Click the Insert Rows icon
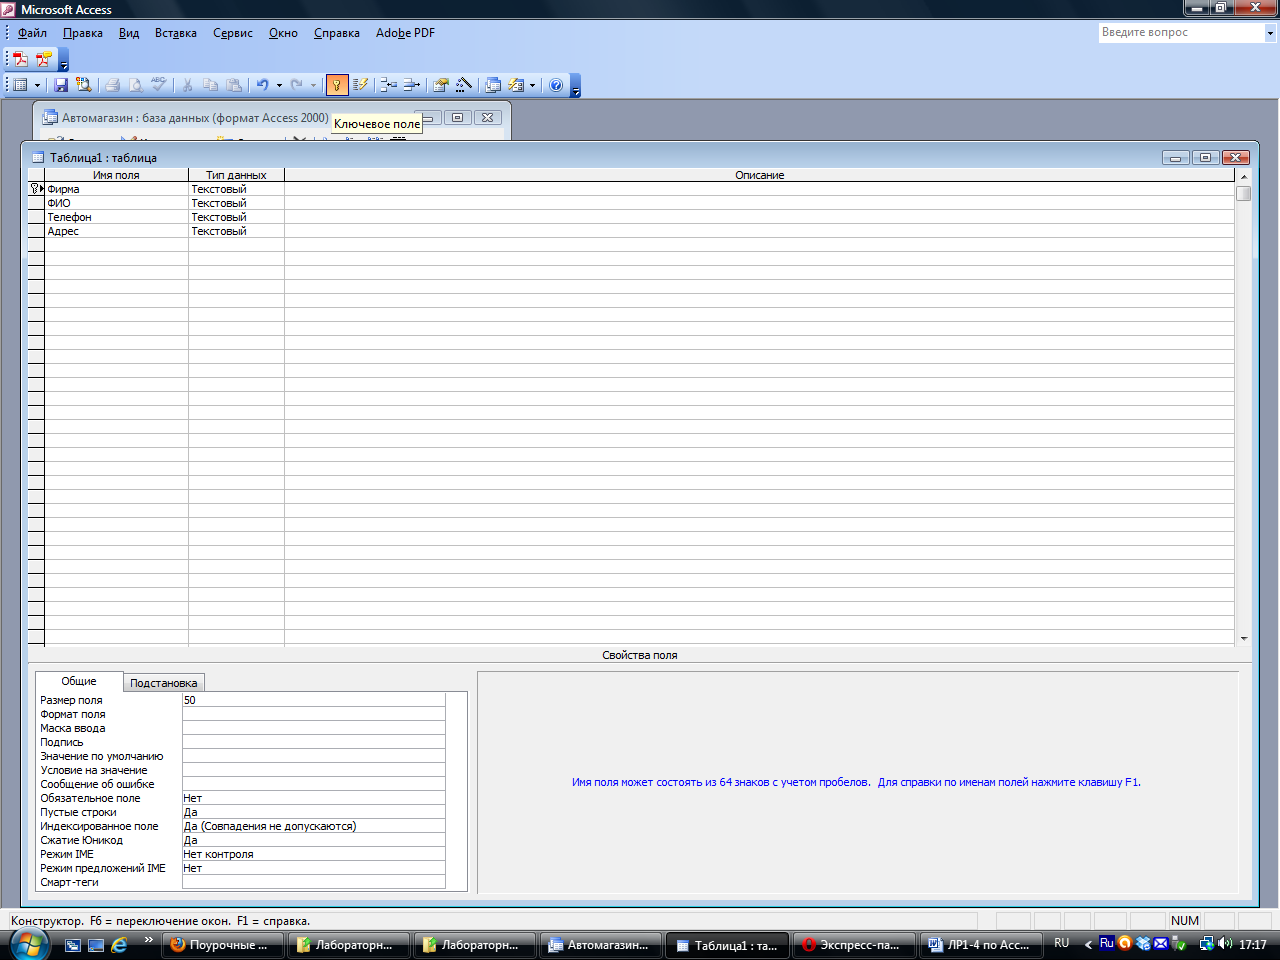 pos(389,85)
